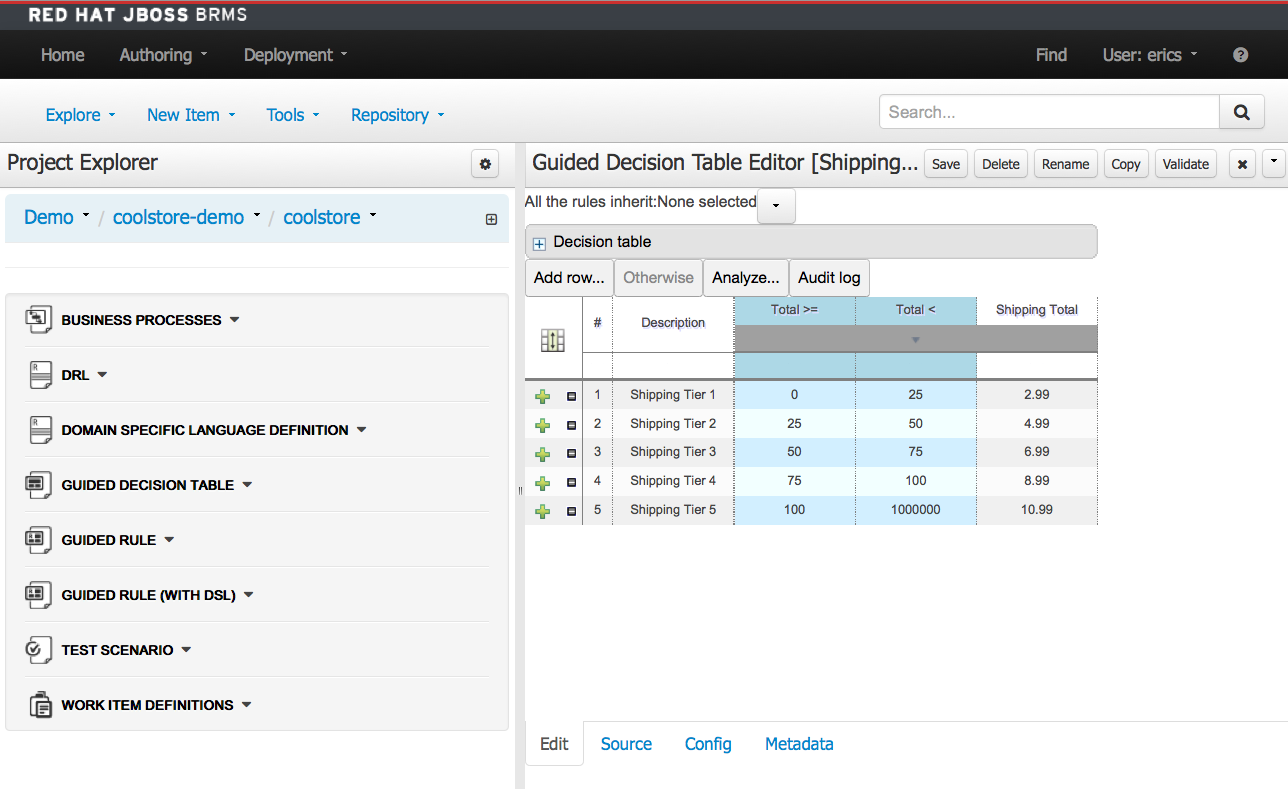Open the rules inheritance selector dropdown
The width and height of the screenshot is (1288, 789).
[x=776, y=206]
